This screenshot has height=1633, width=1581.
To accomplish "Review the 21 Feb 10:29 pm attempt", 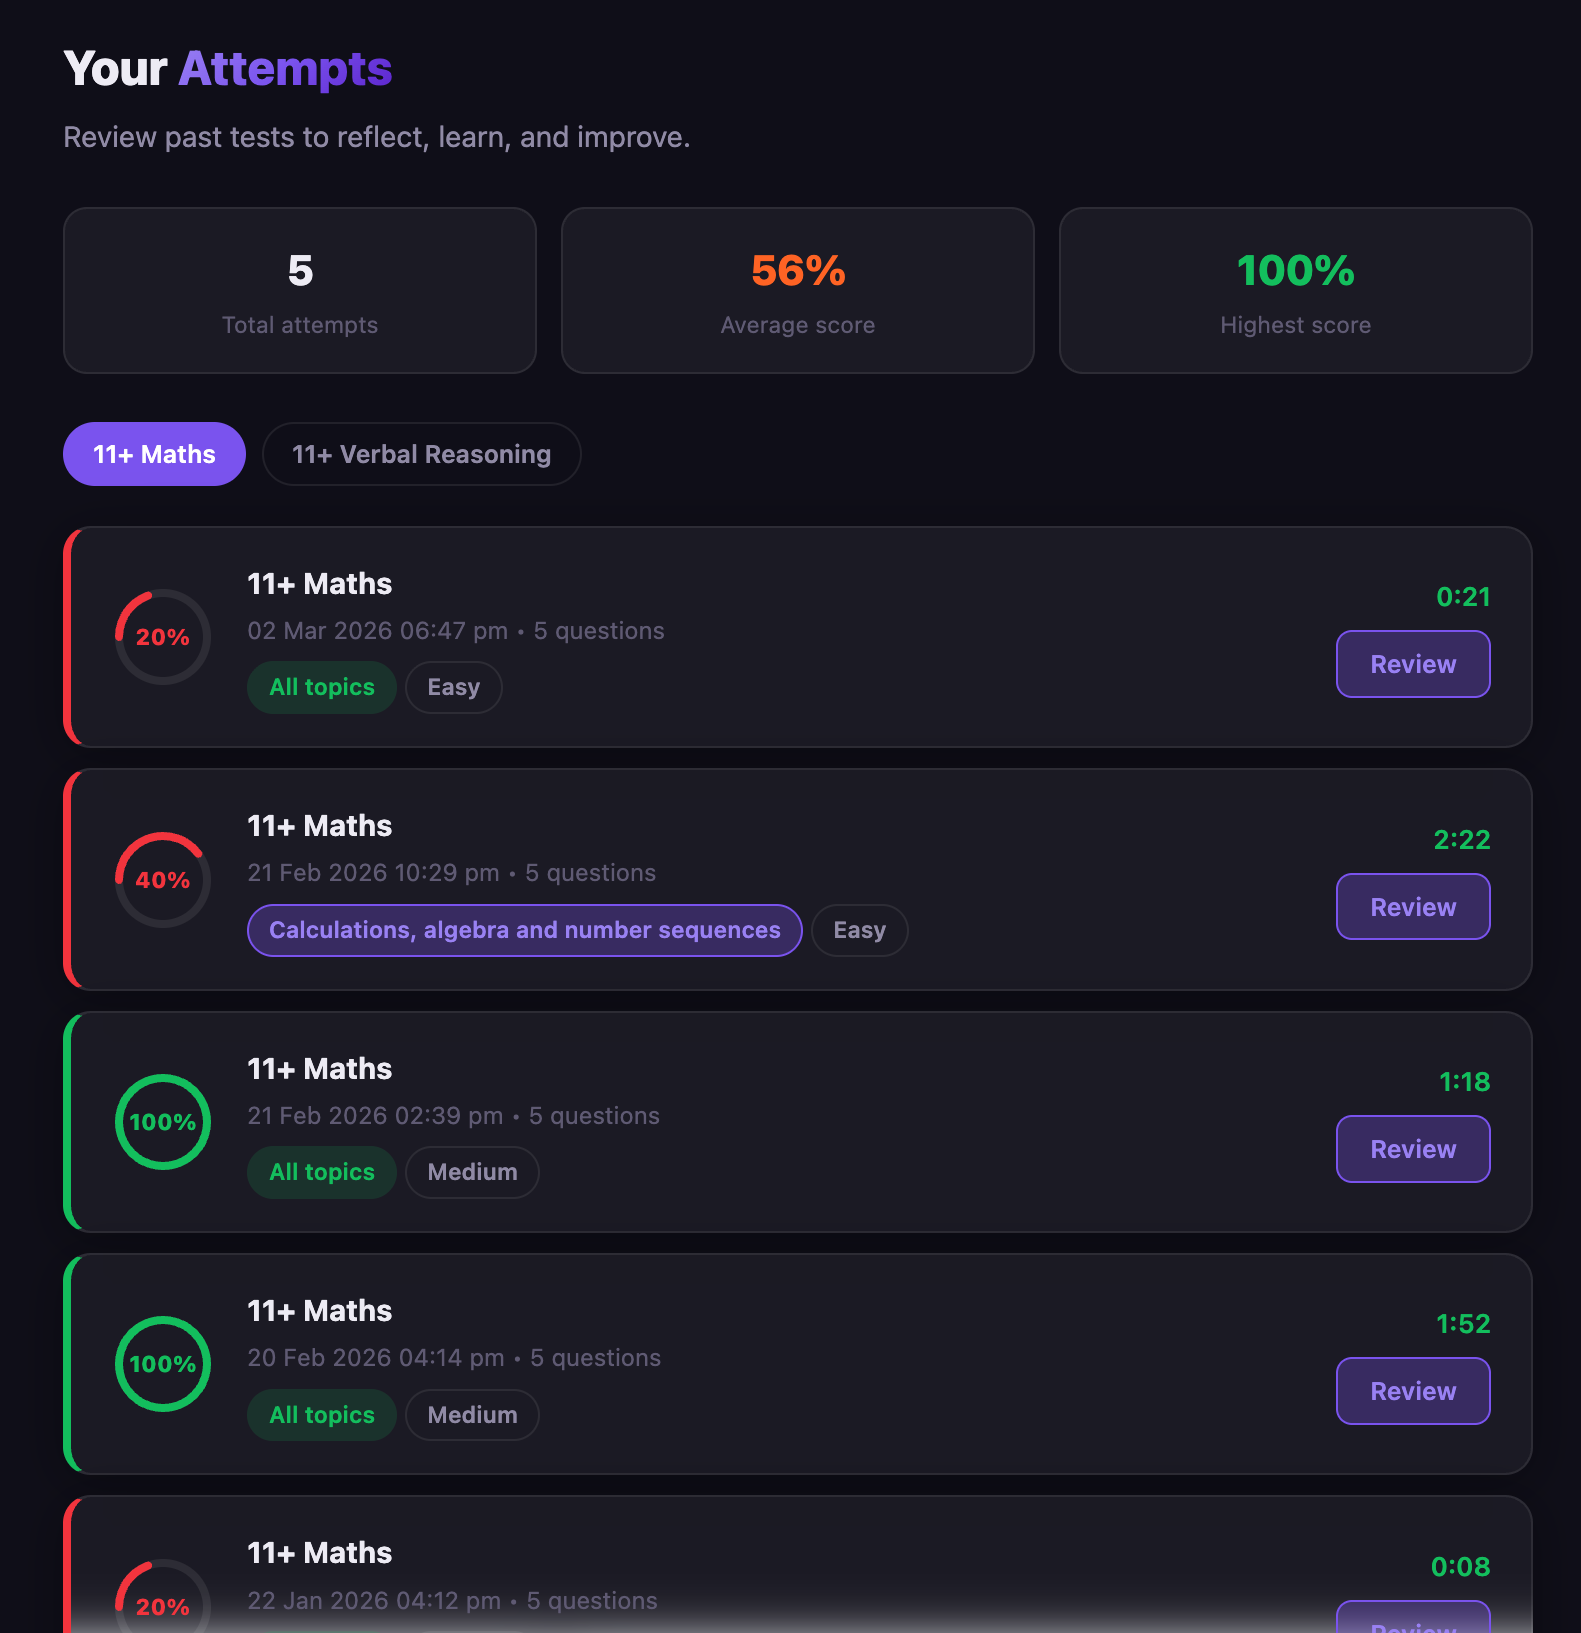I will point(1412,907).
